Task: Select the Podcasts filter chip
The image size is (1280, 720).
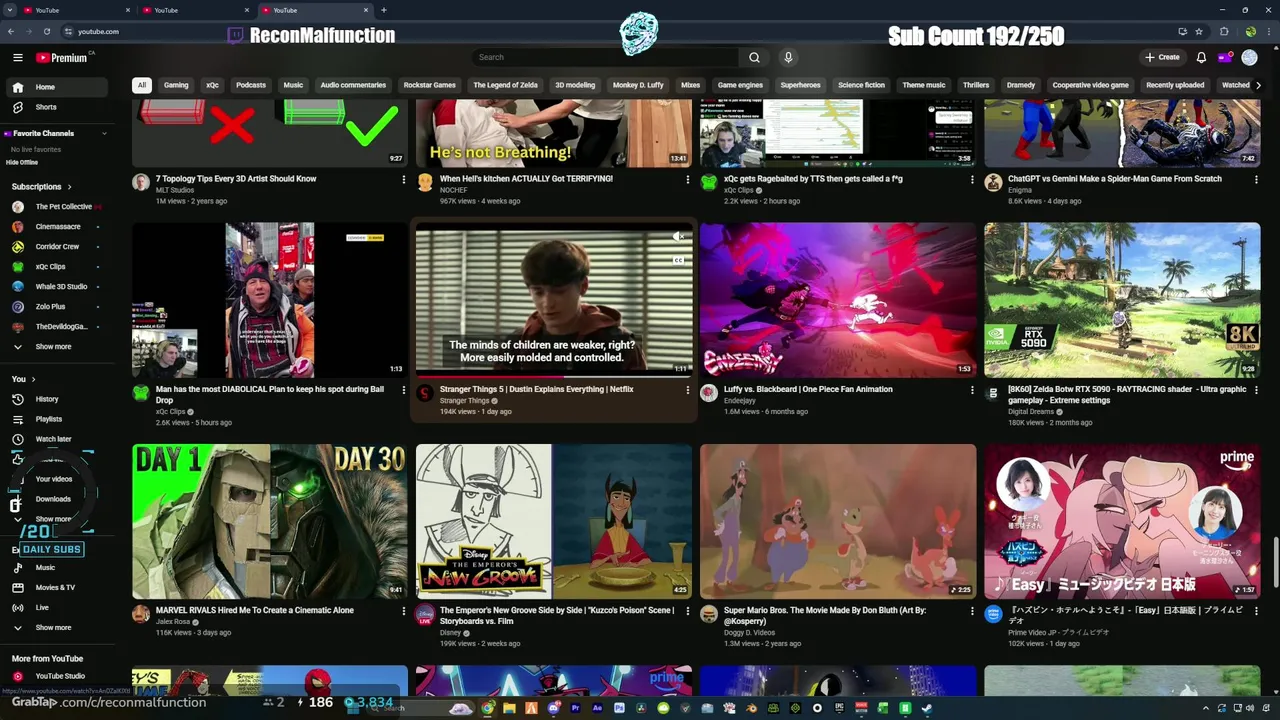Action: point(251,85)
